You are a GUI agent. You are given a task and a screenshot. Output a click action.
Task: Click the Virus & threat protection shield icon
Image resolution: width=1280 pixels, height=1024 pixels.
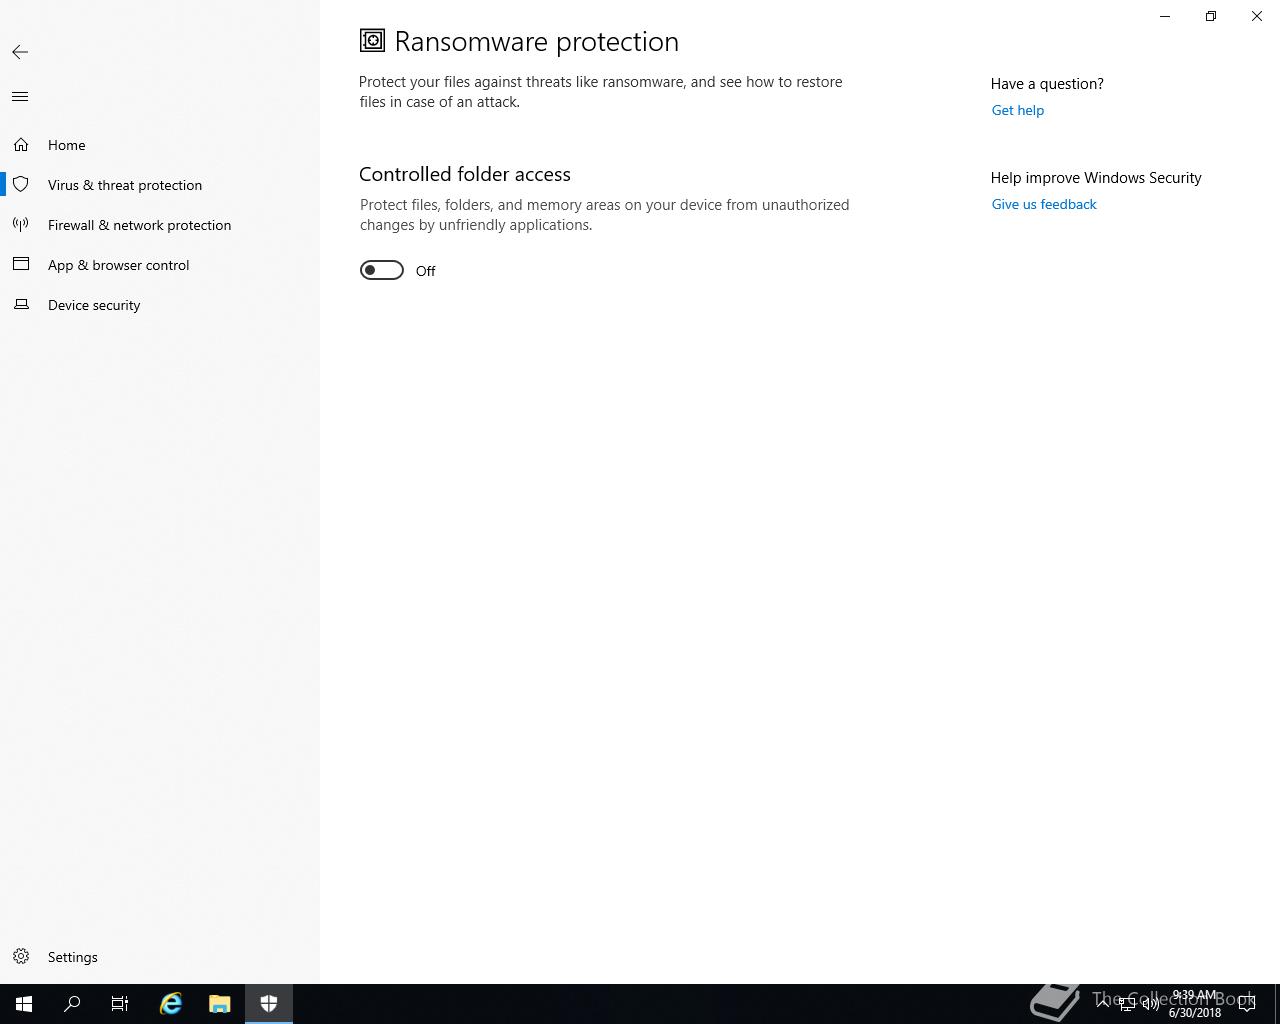pyautogui.click(x=21, y=185)
